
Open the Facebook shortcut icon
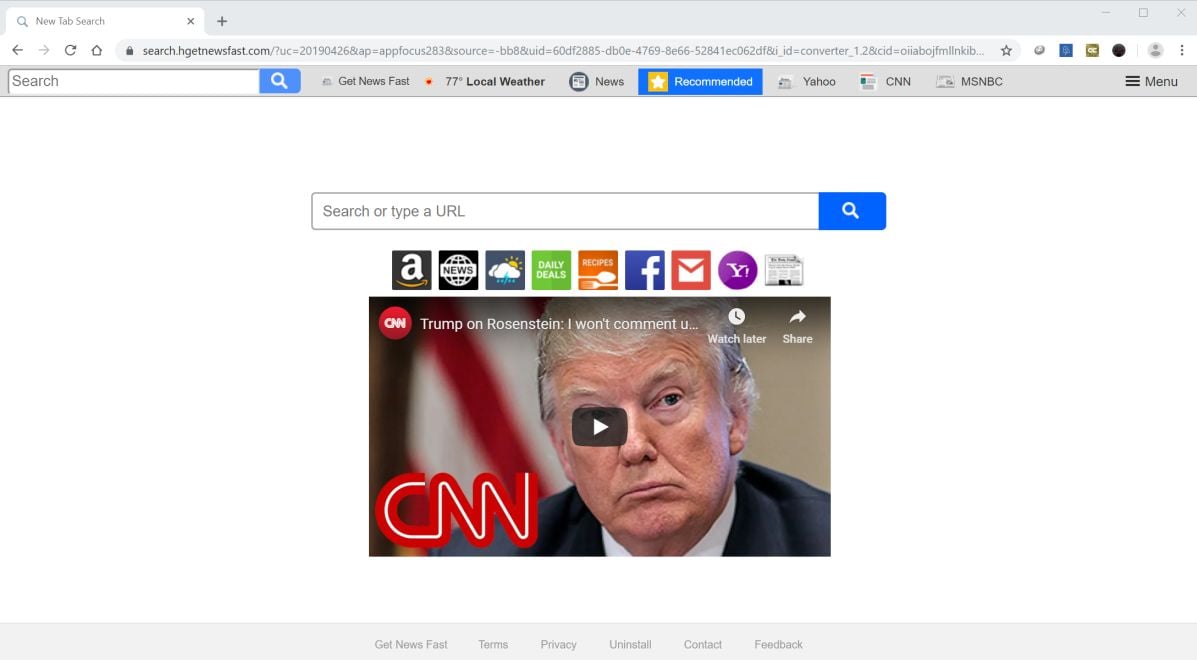644,270
